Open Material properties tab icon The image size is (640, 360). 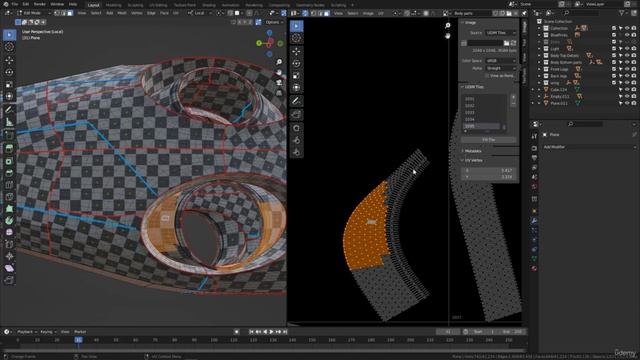(x=534, y=268)
